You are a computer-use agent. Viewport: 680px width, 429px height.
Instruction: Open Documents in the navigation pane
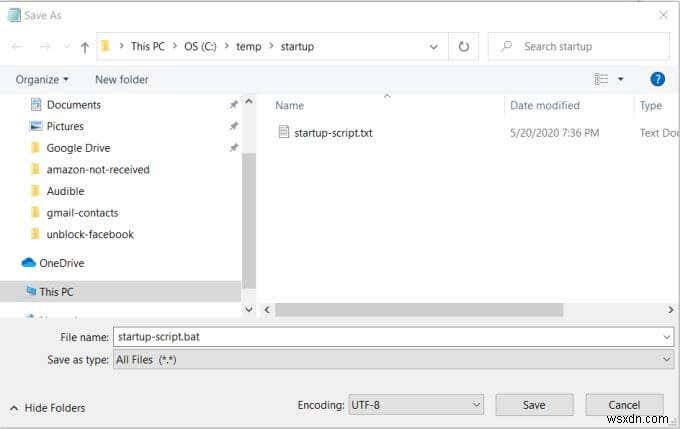[74, 105]
